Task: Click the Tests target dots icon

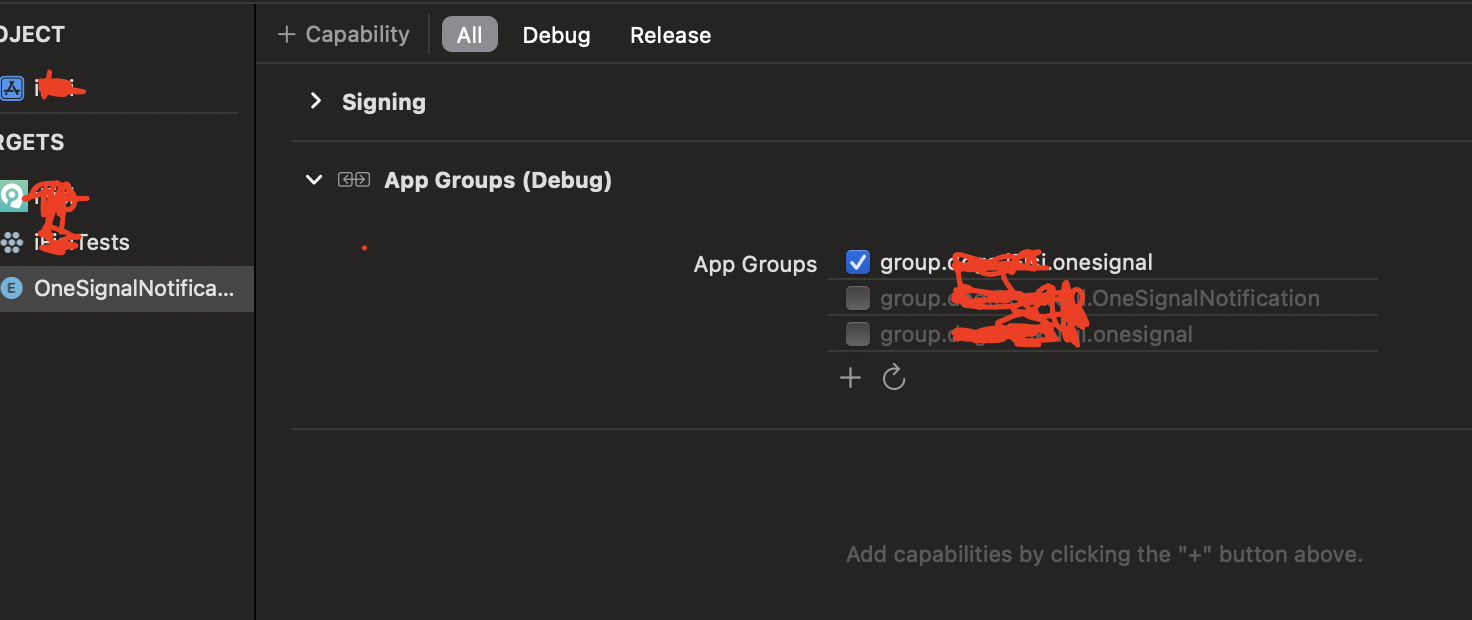Action: (x=13, y=242)
